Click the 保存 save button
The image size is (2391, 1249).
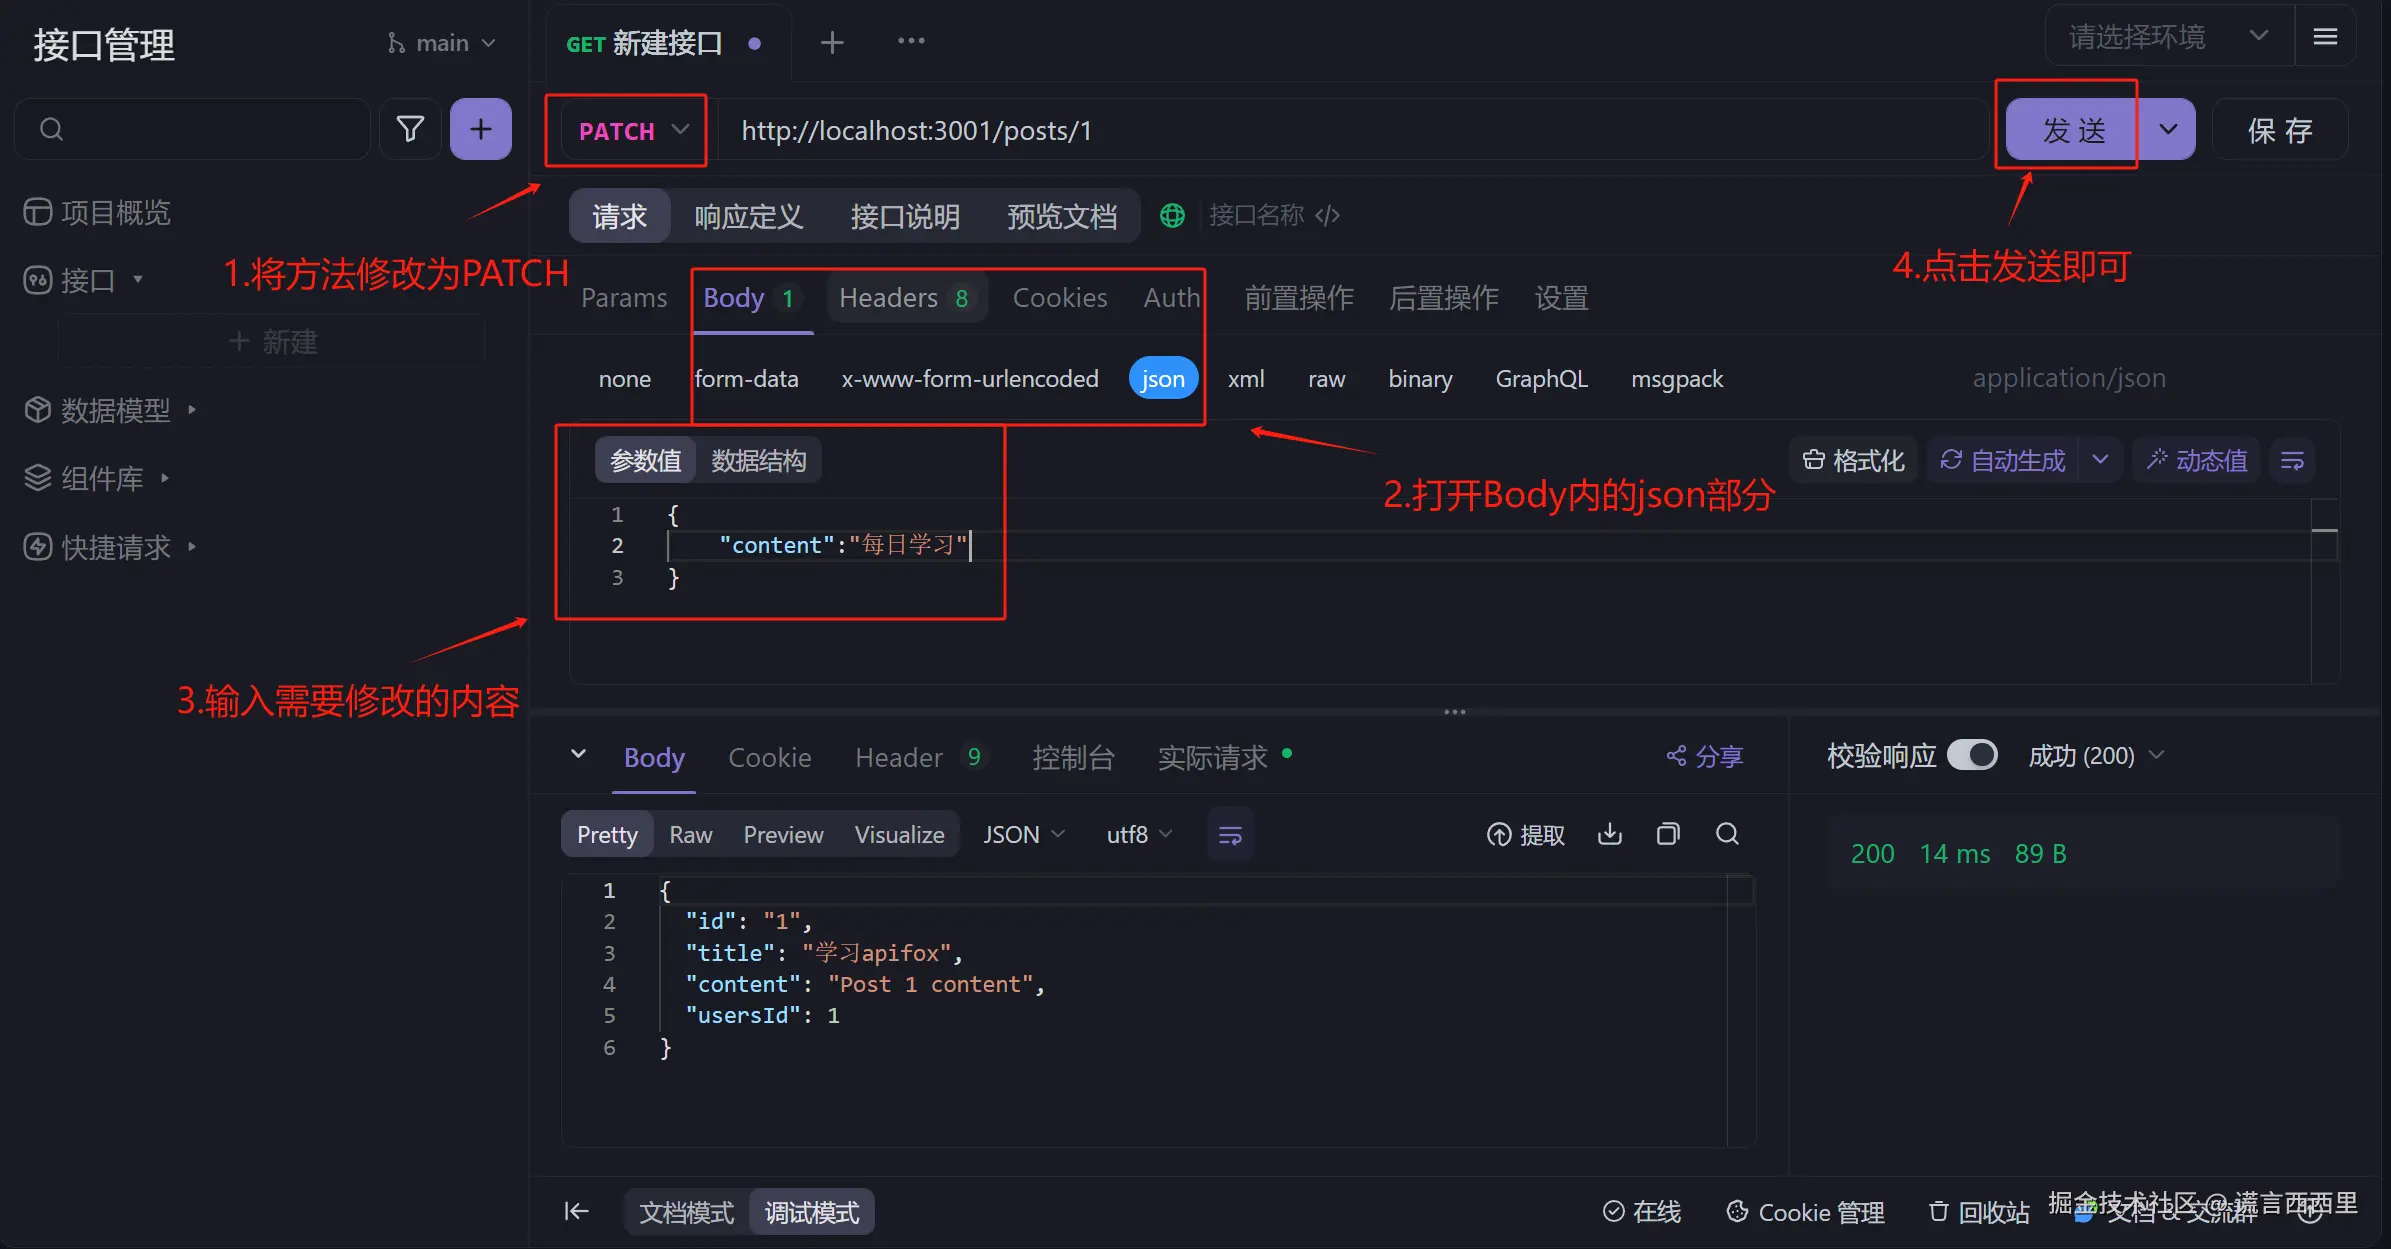2279,130
